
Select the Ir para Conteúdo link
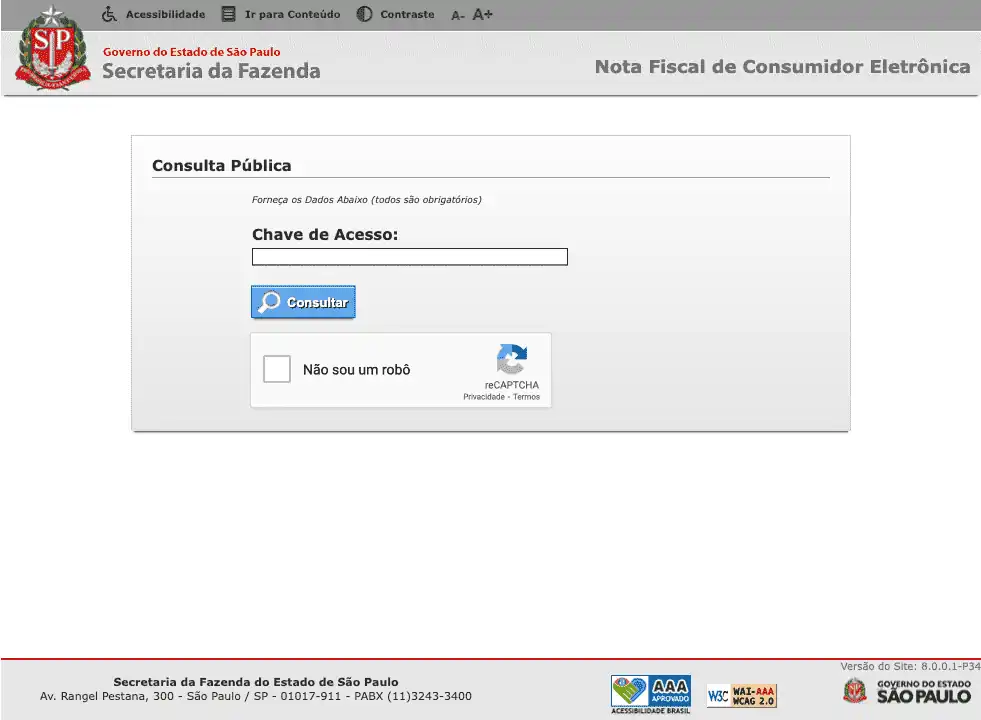tap(292, 14)
